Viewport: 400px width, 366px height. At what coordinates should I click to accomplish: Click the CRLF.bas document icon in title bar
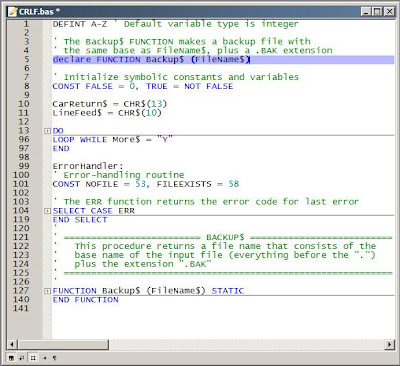[x=13, y=12]
